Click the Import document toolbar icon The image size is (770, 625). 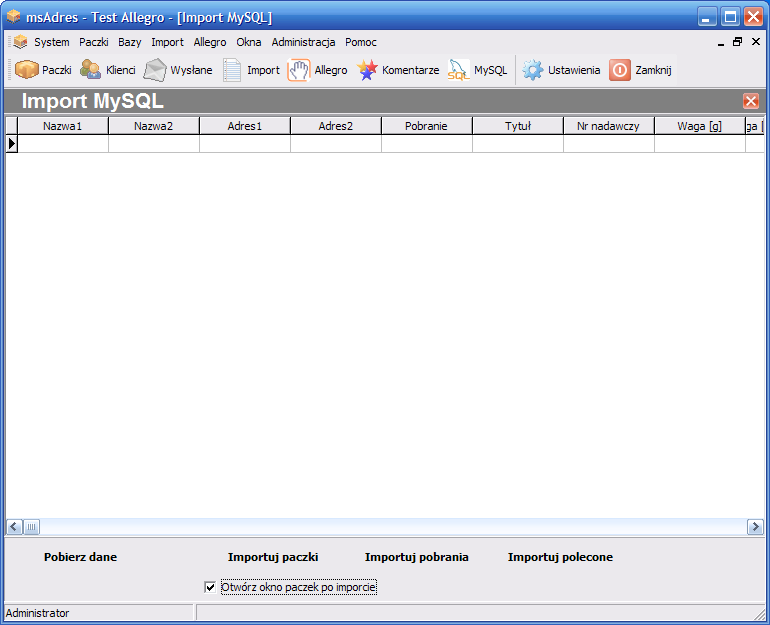coord(232,70)
